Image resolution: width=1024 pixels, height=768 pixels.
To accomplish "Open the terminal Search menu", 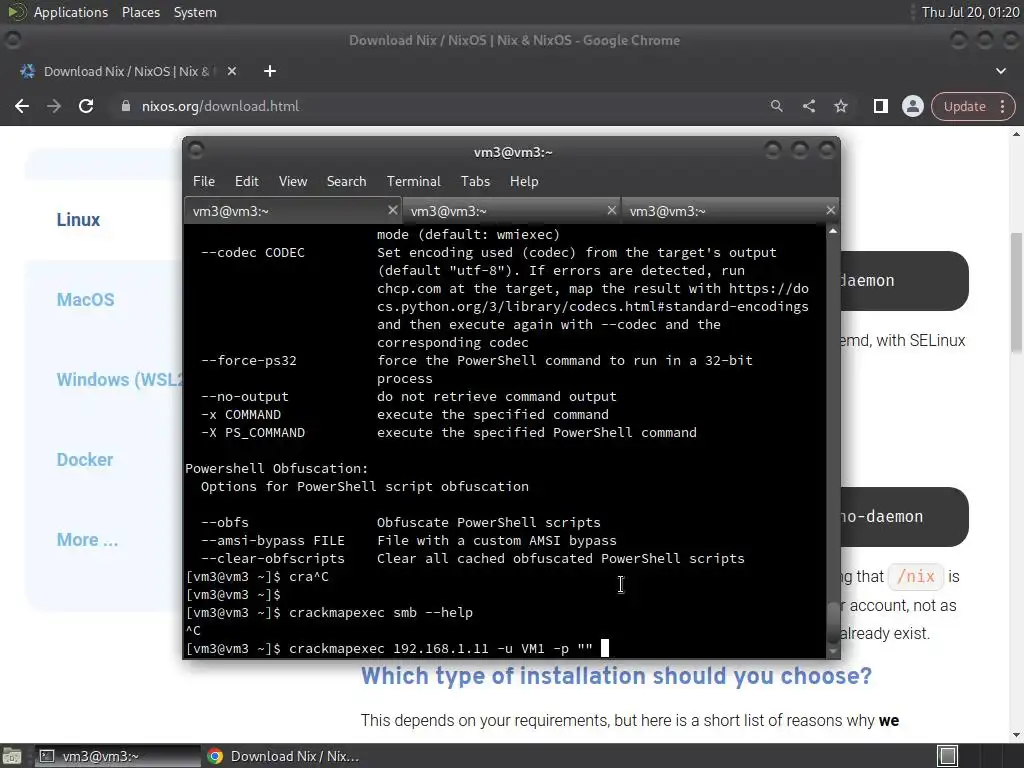I will 346,182.
